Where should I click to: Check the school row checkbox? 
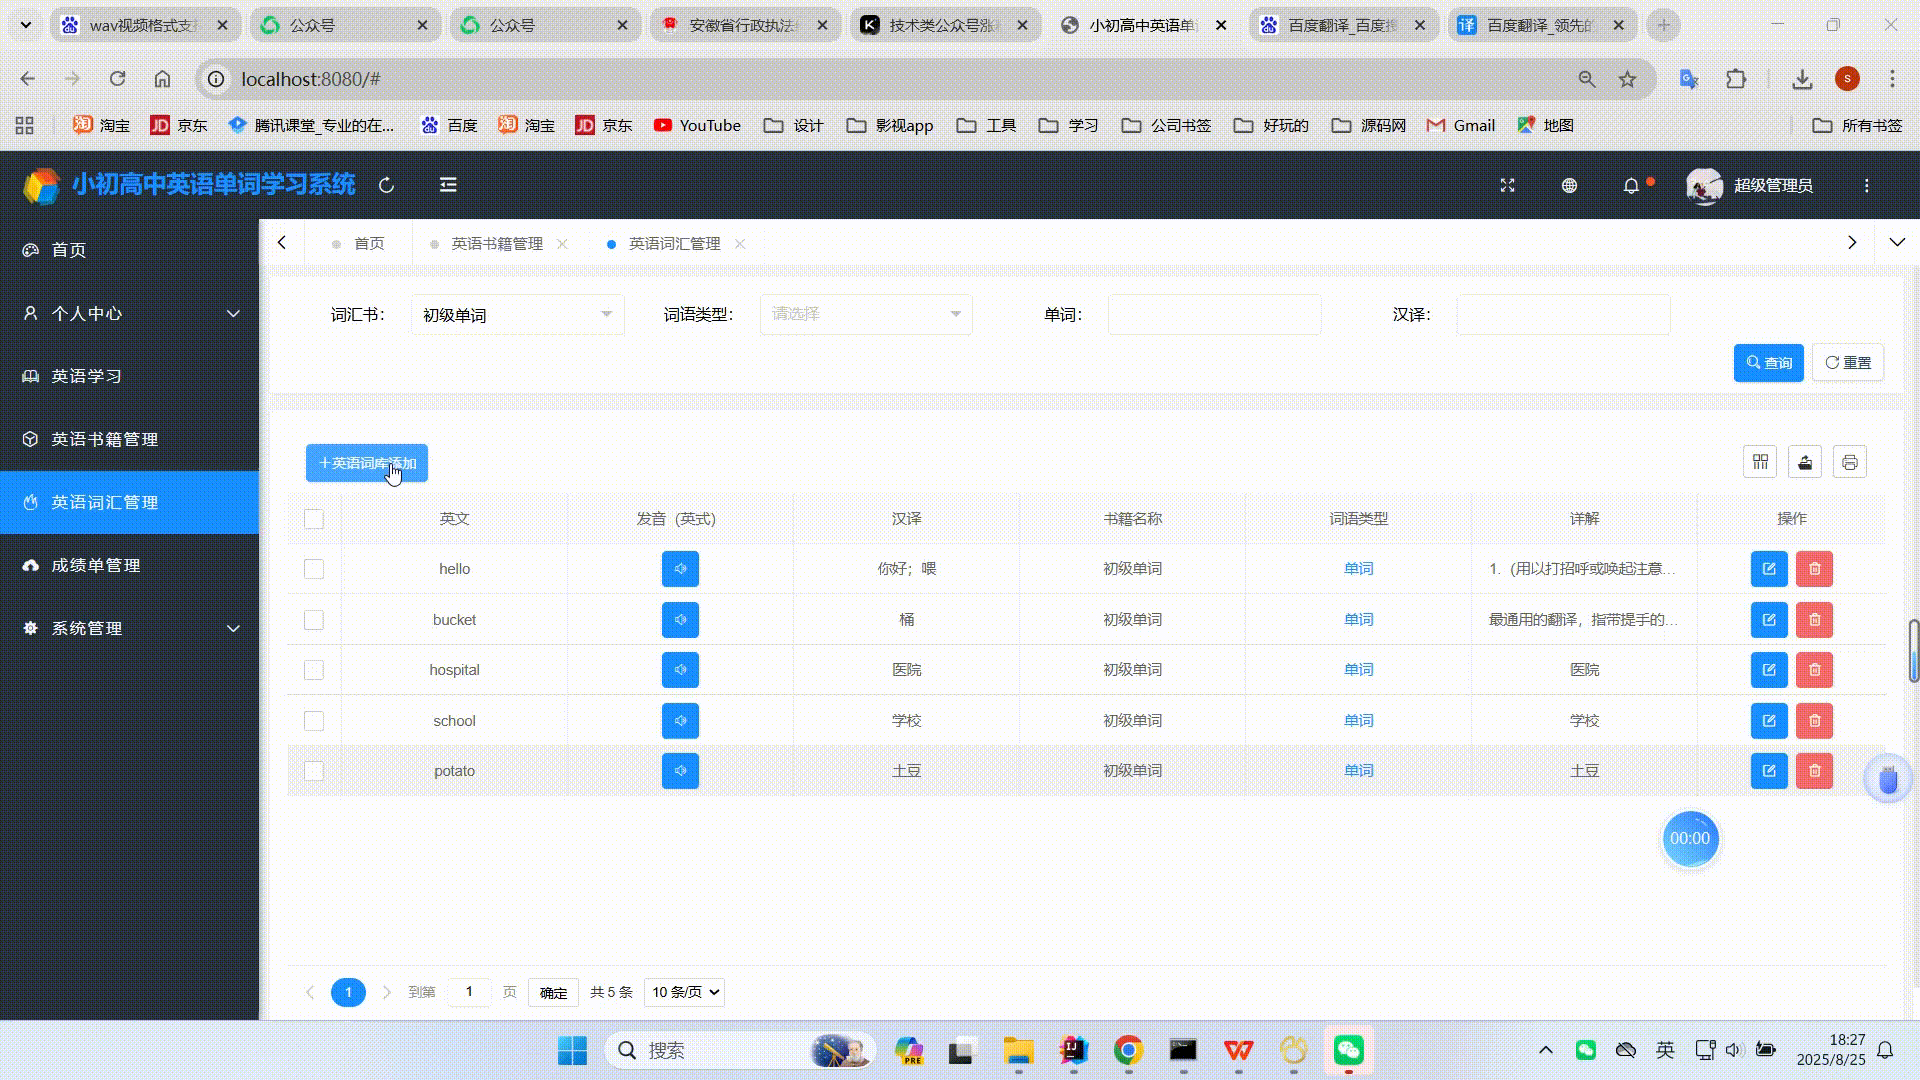pyautogui.click(x=314, y=721)
